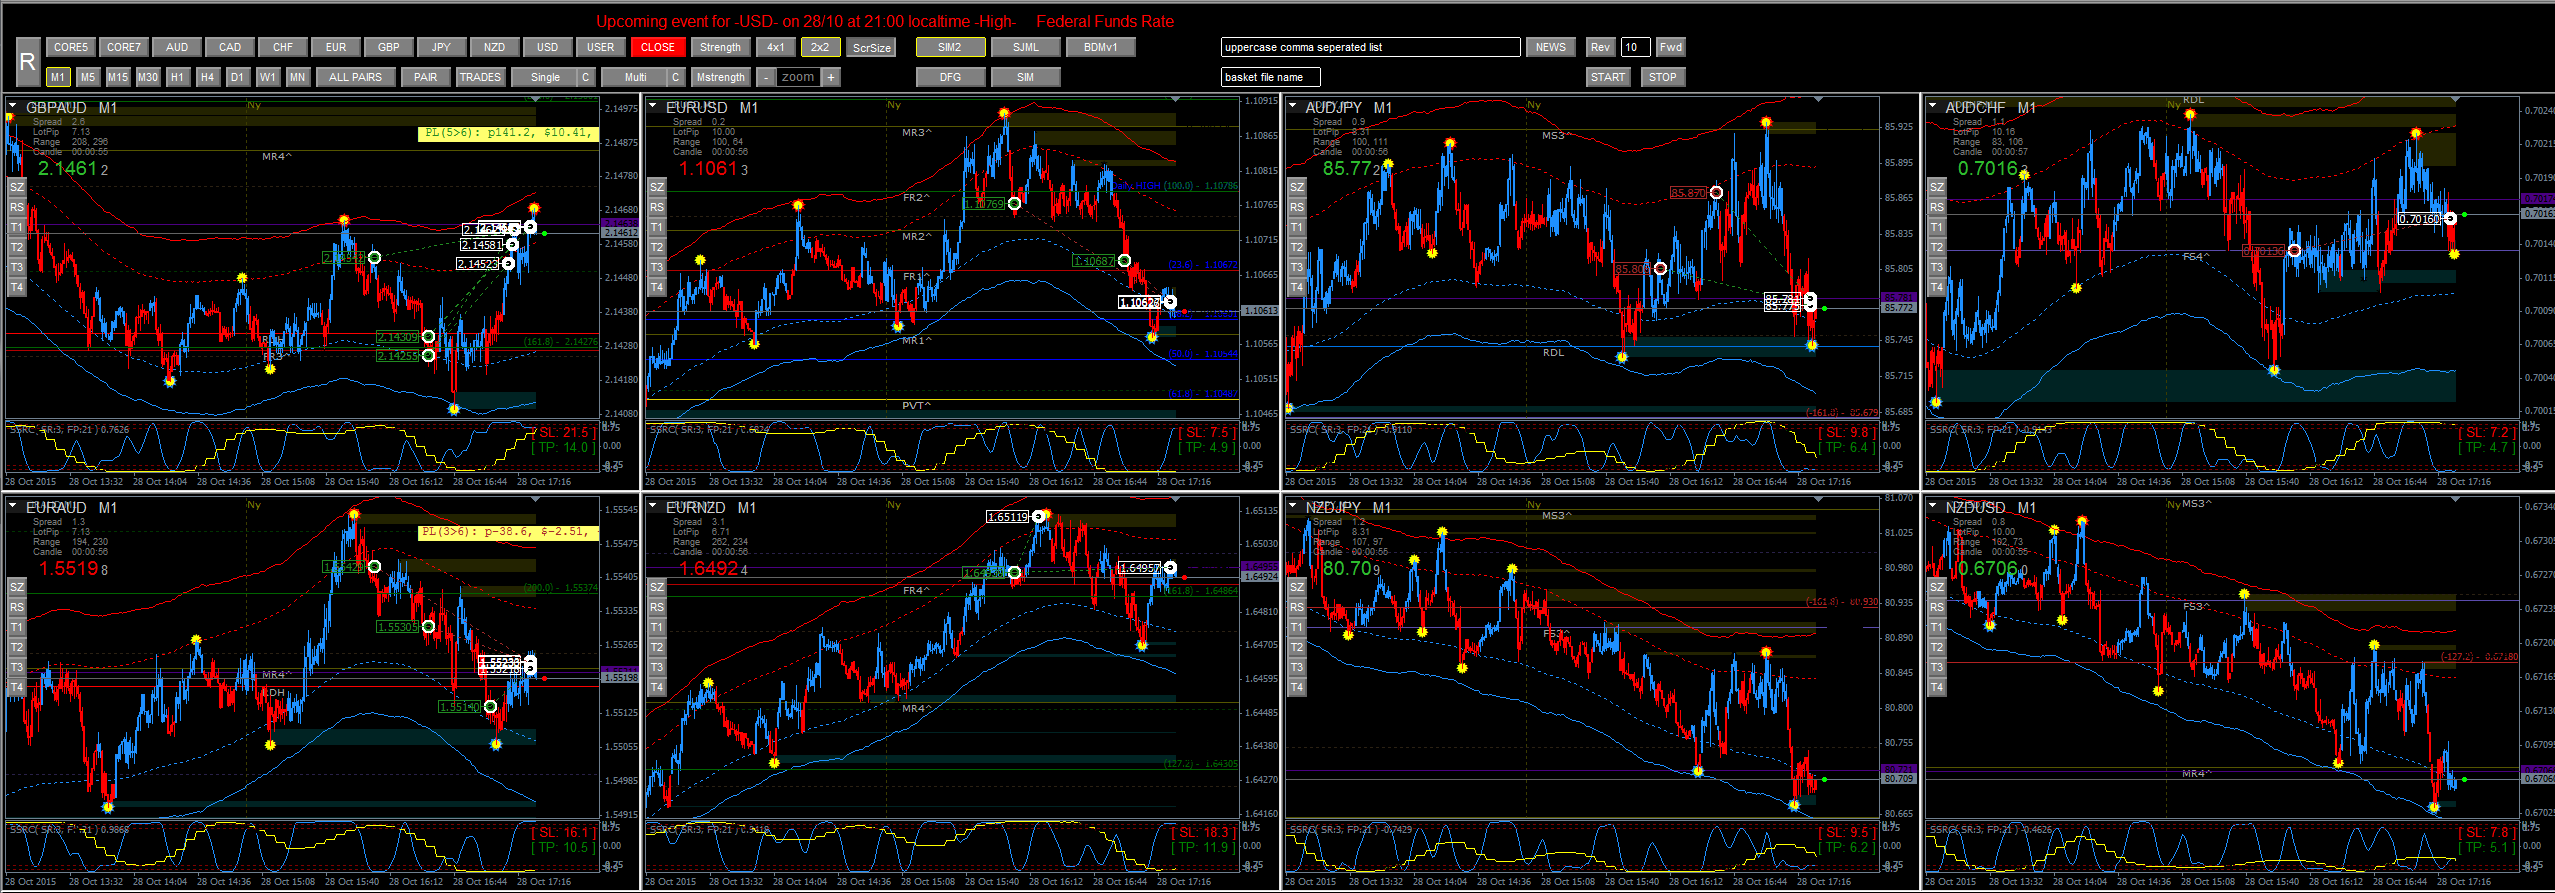Click the zoom out minus button
The image size is (2555, 893).
[x=765, y=77]
